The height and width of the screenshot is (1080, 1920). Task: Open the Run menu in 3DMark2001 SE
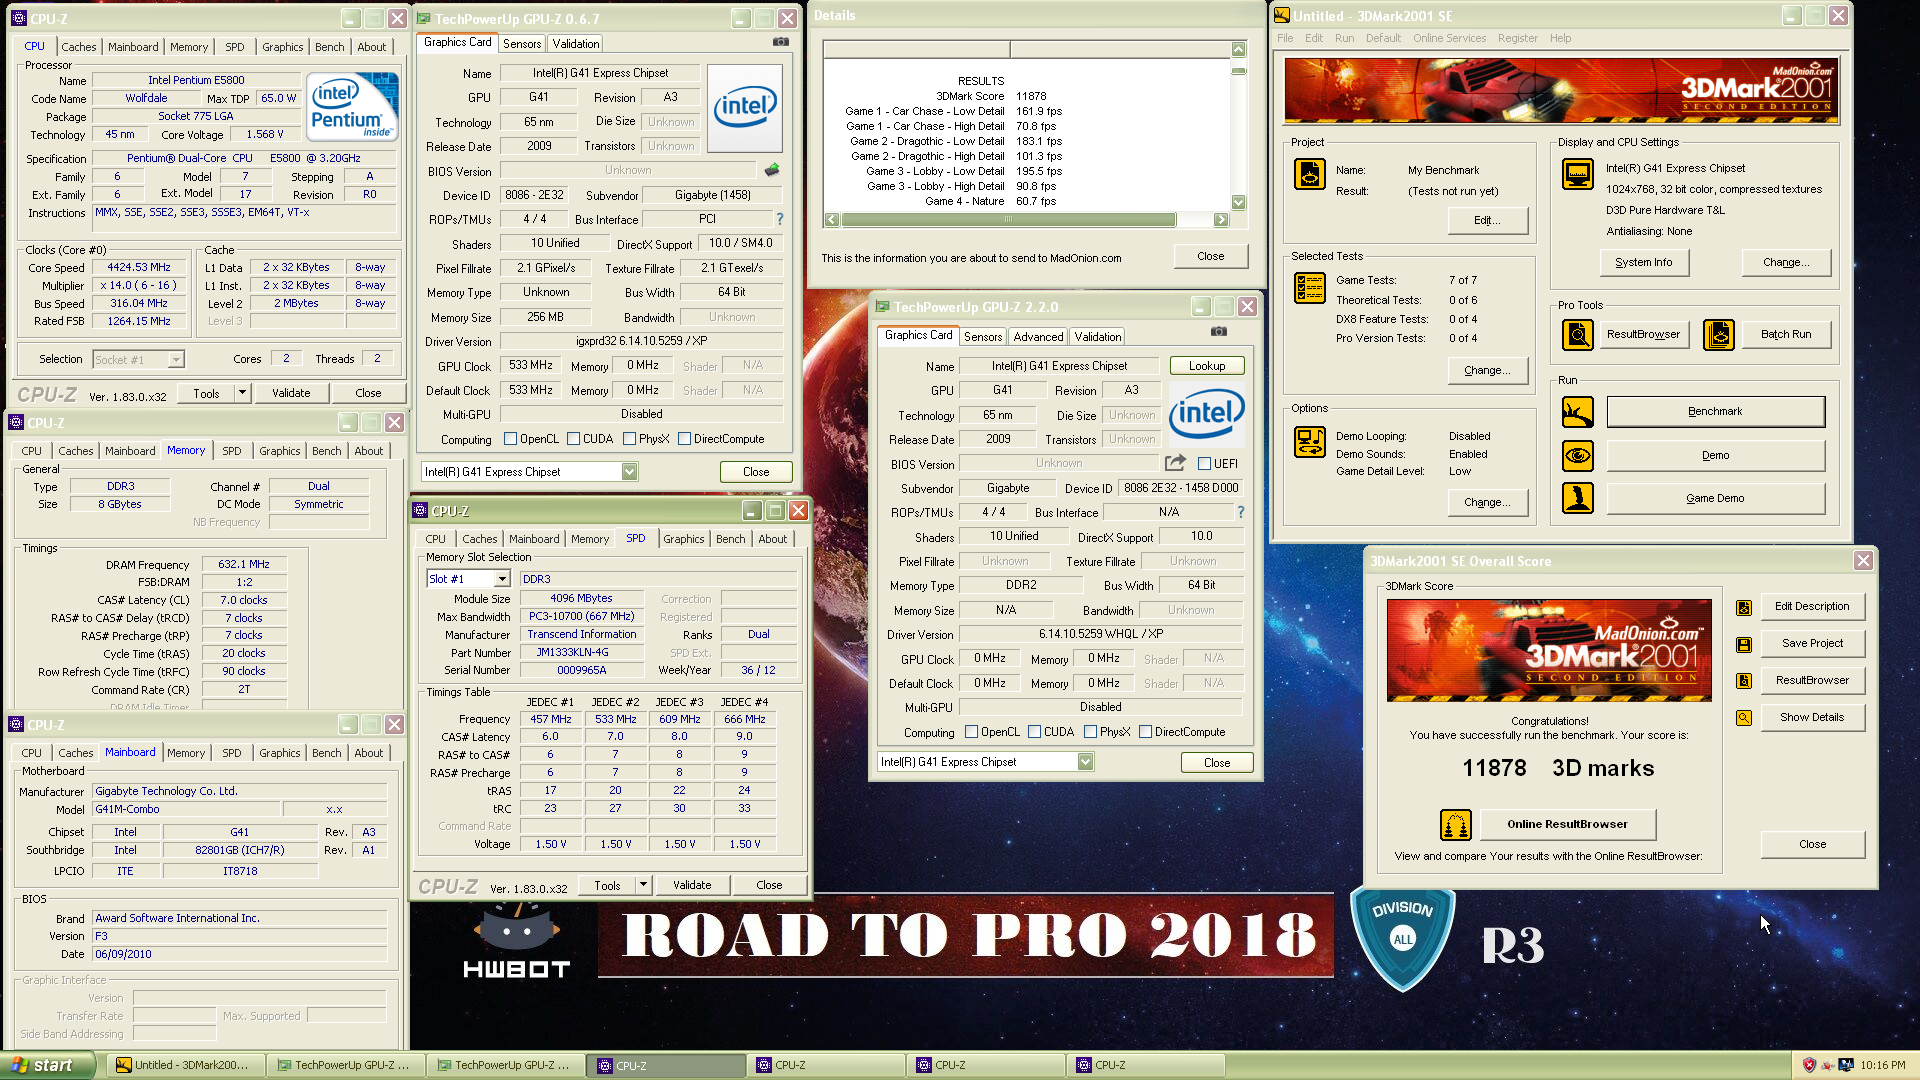(x=1344, y=38)
